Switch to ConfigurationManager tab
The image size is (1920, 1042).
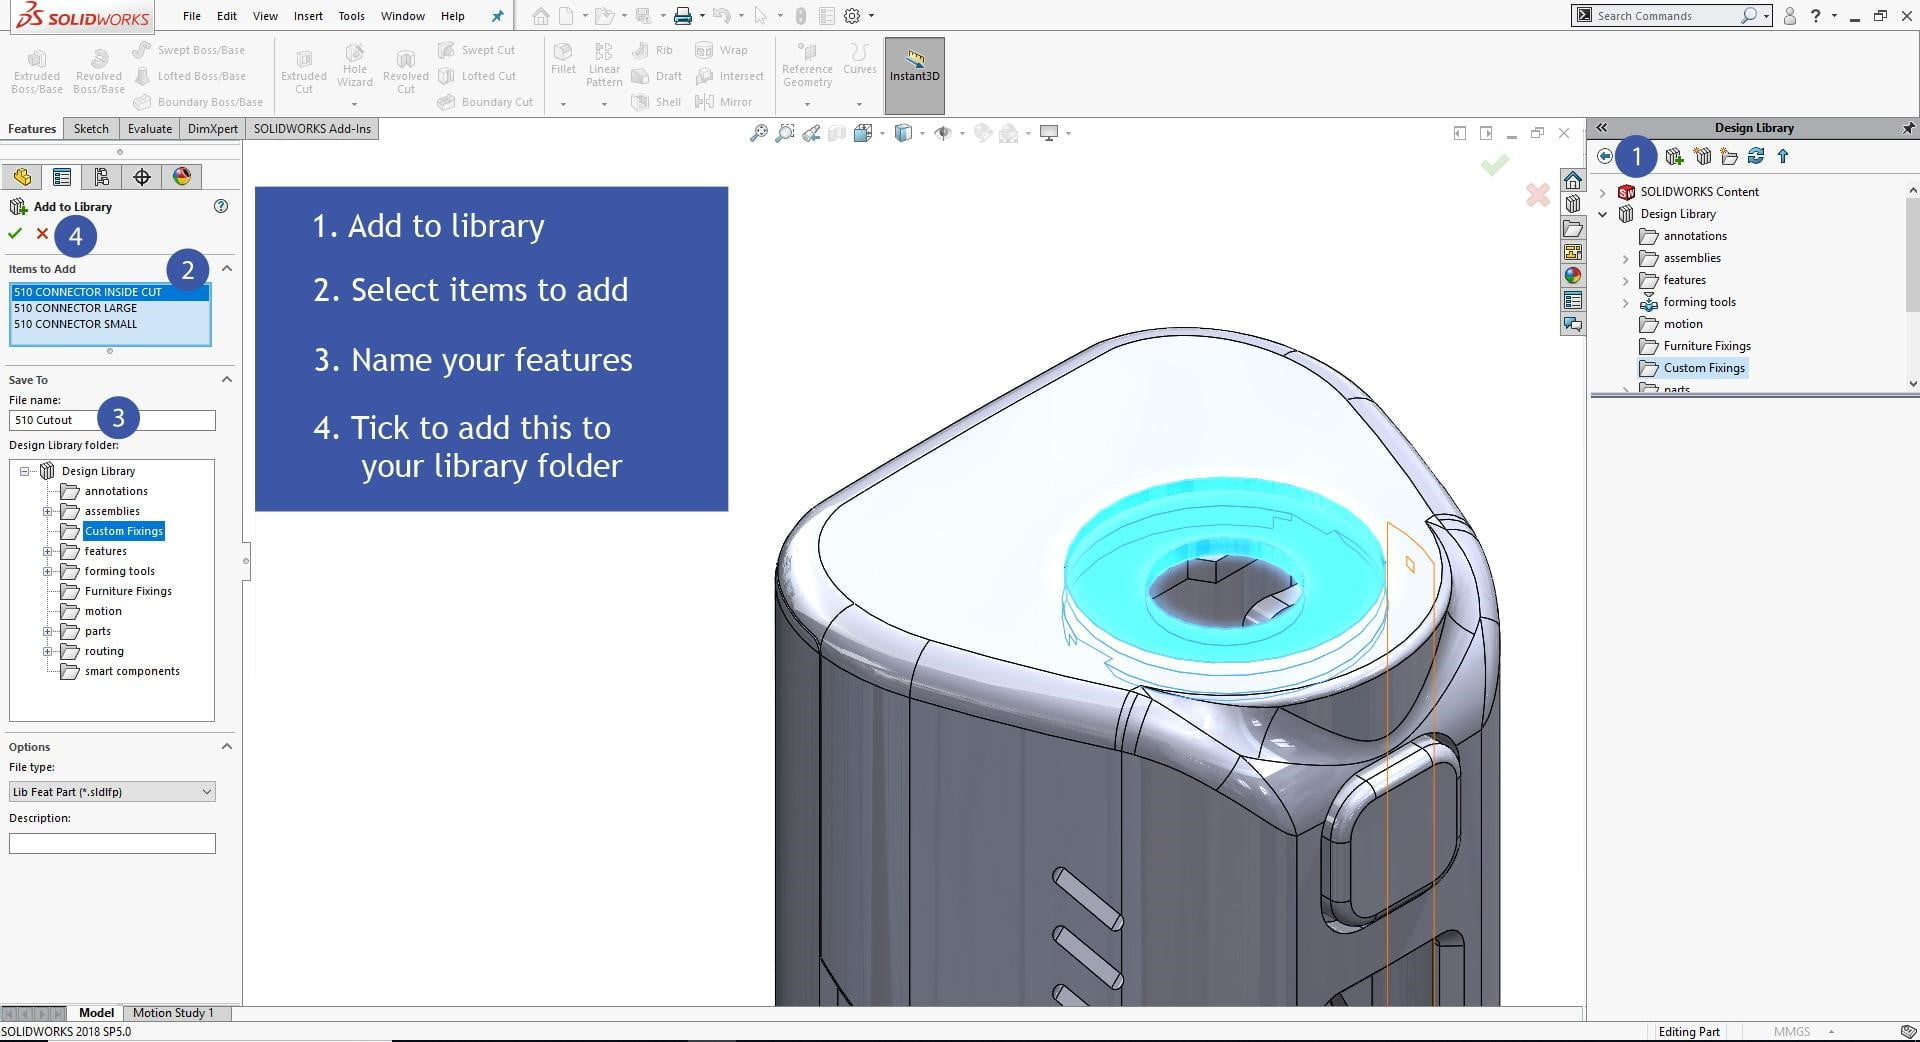pos(102,177)
